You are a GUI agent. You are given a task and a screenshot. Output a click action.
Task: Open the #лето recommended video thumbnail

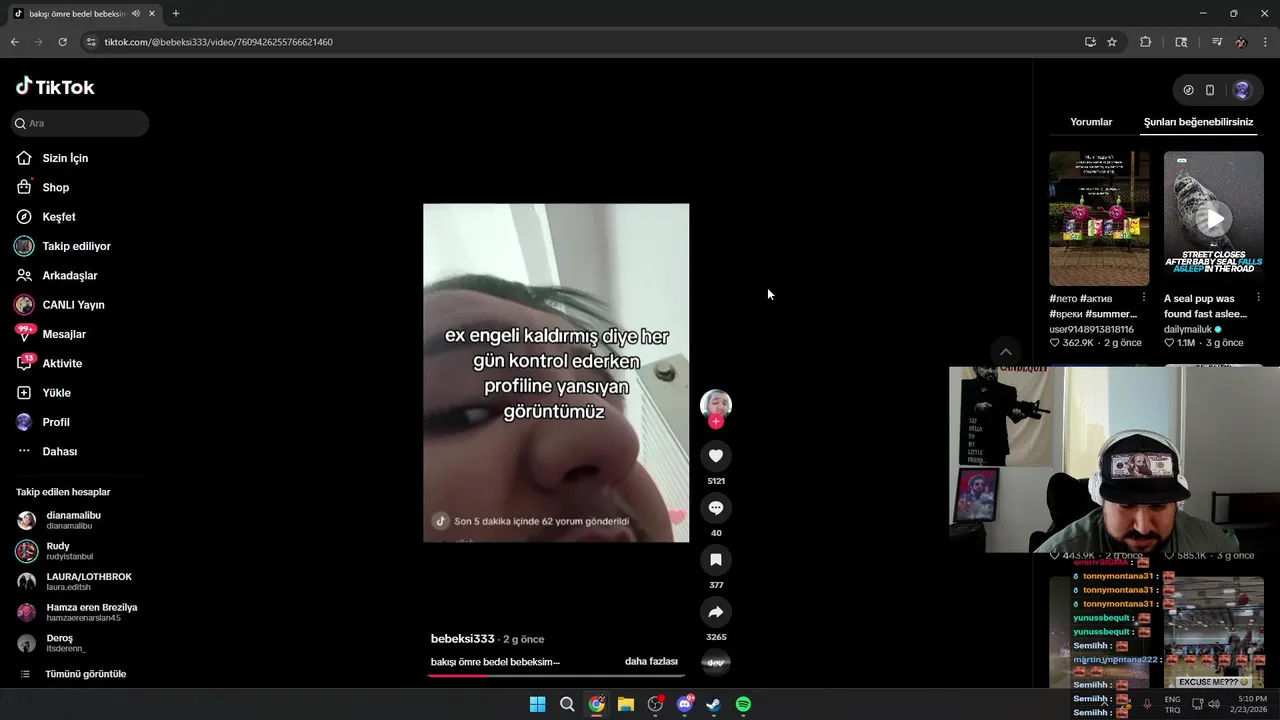1099,218
